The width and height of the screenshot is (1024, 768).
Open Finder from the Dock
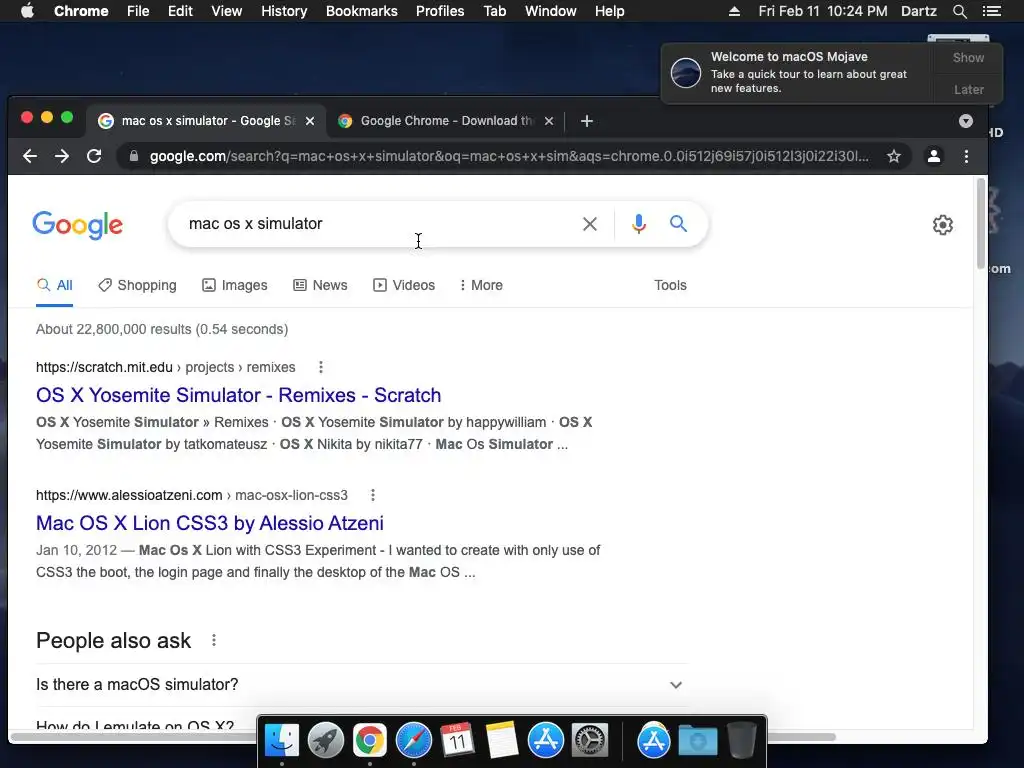[282, 741]
